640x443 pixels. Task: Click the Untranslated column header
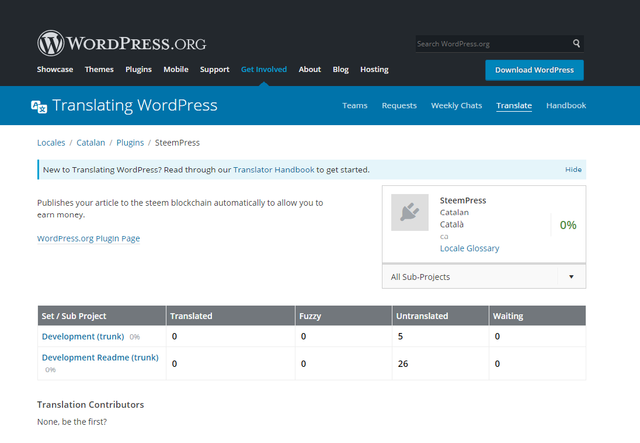(x=440, y=316)
